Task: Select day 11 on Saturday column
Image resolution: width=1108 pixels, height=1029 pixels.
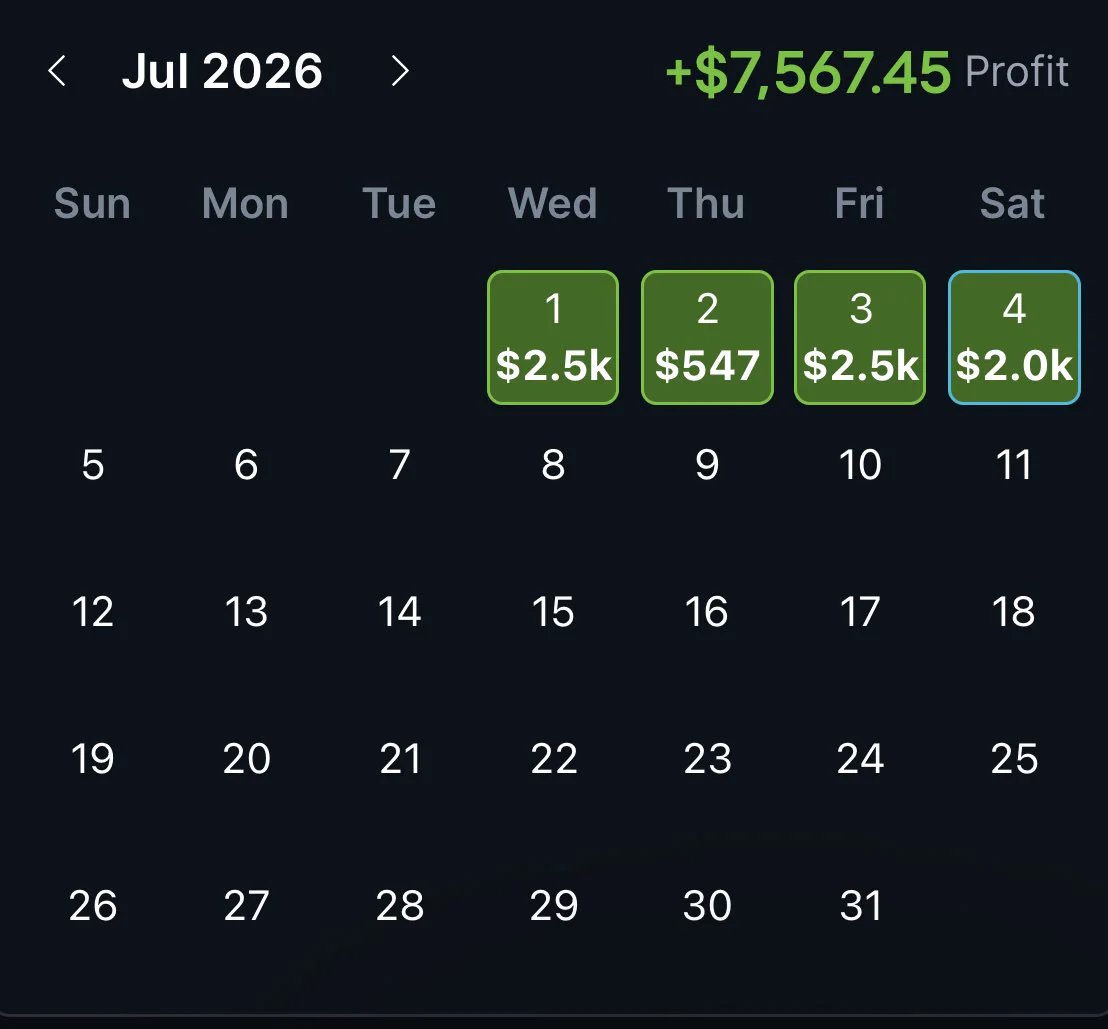Action: (x=1014, y=465)
